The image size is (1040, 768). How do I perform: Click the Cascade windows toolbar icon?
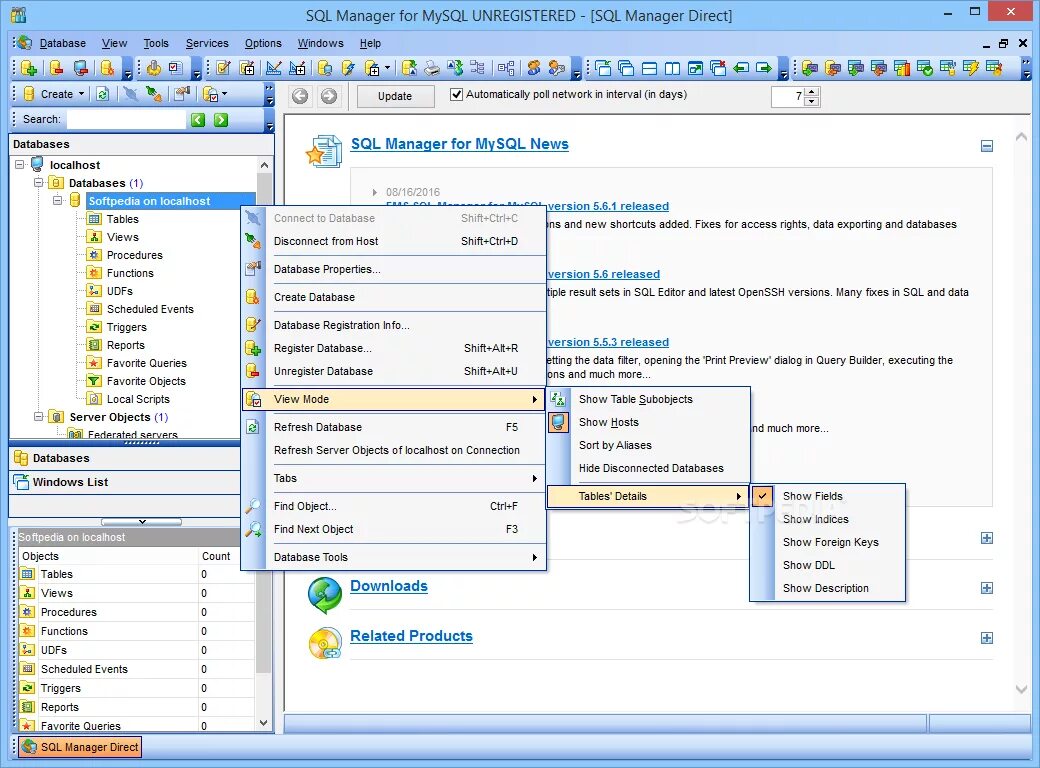coord(626,68)
